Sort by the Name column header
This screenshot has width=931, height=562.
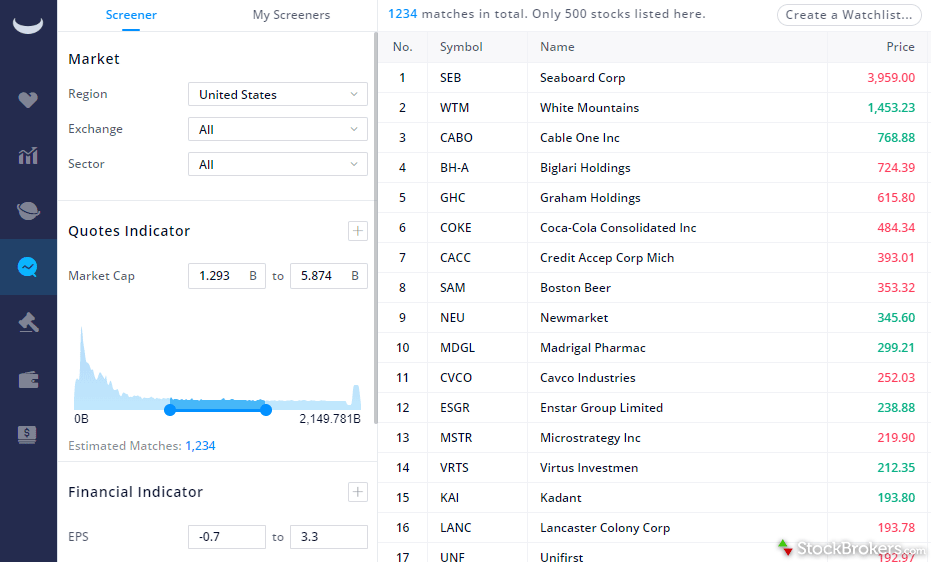(x=557, y=47)
